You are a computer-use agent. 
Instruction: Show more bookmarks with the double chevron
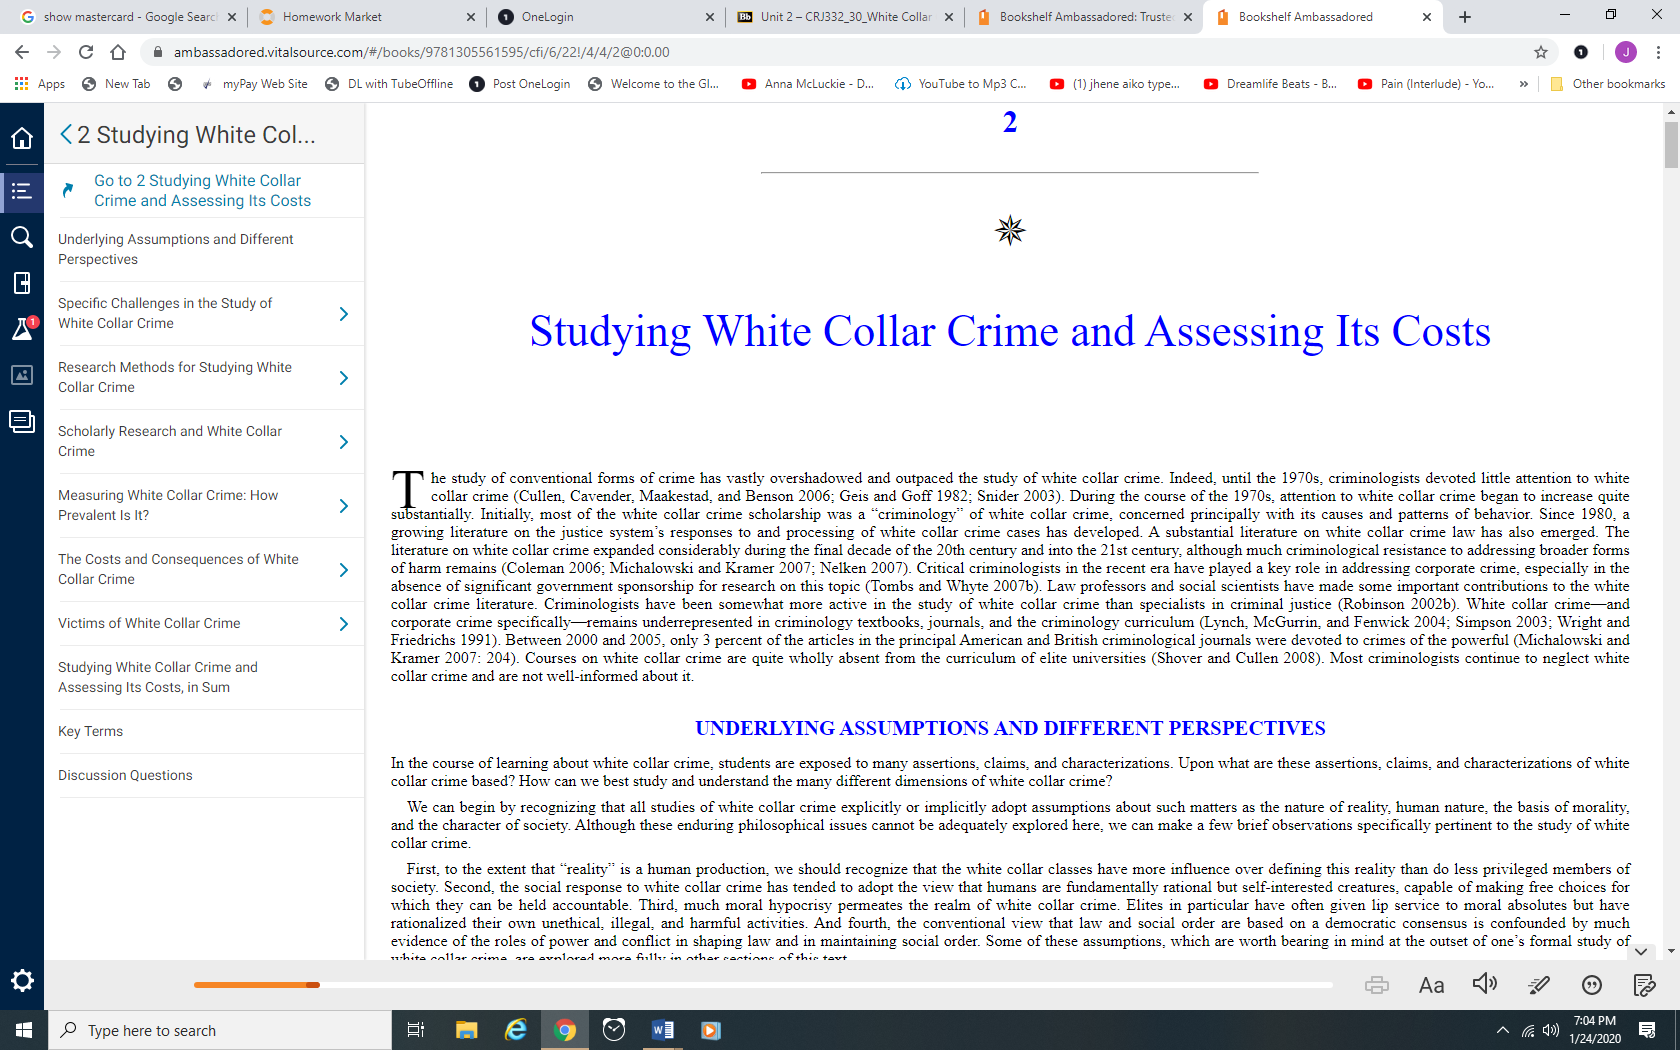[x=1523, y=84]
